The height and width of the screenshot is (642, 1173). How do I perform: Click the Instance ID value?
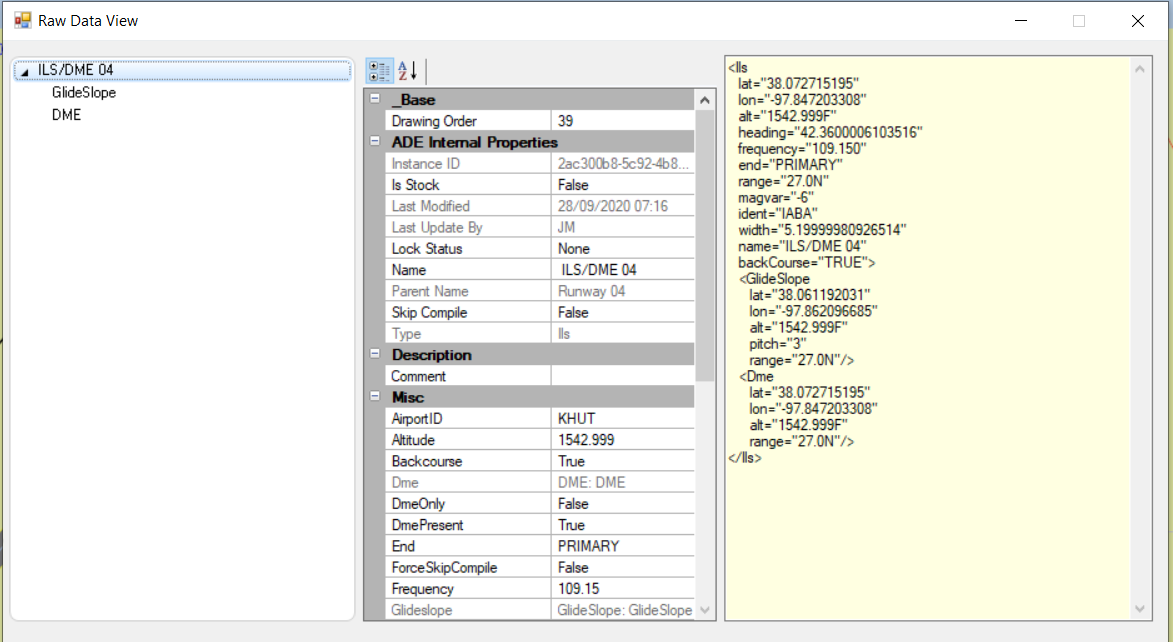tap(622, 163)
